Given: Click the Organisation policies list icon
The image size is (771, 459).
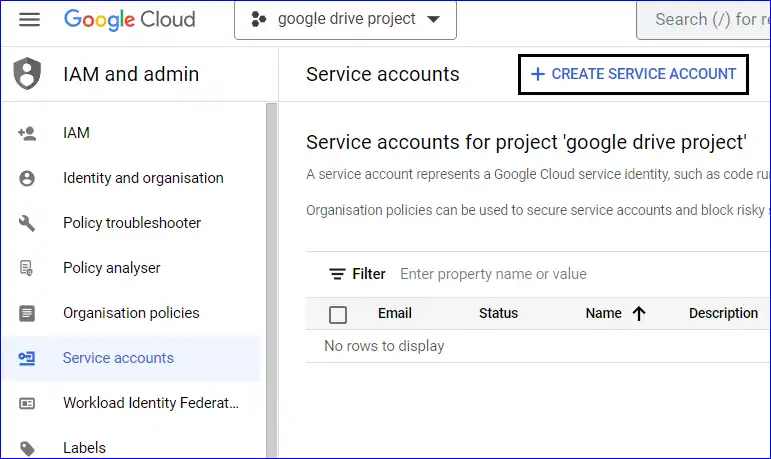Looking at the screenshot, I should click(x=27, y=313).
